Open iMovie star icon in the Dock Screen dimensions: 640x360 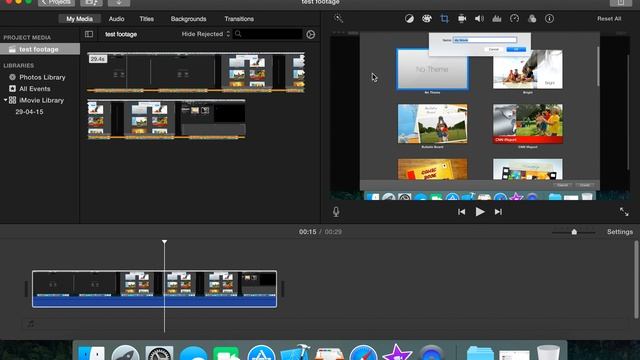point(397,353)
